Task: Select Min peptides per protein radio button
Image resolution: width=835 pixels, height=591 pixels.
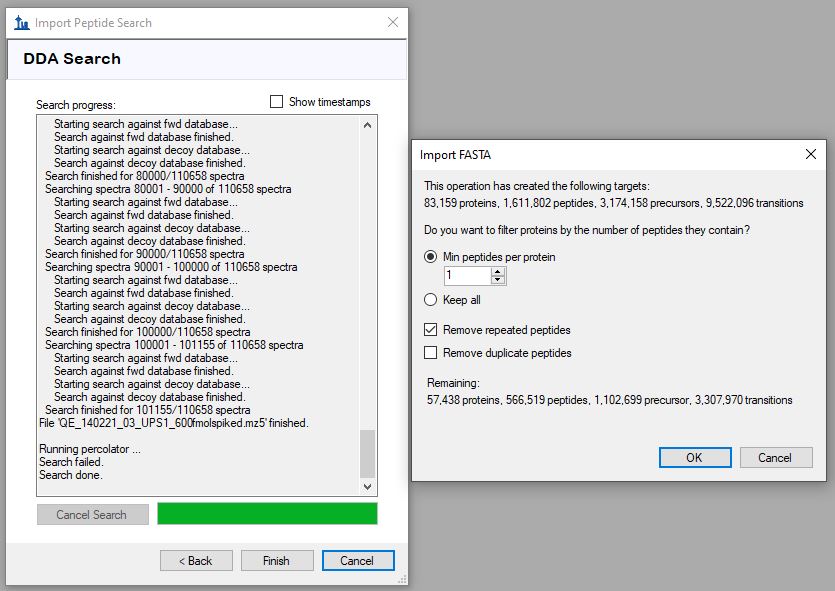Action: pyautogui.click(x=431, y=257)
